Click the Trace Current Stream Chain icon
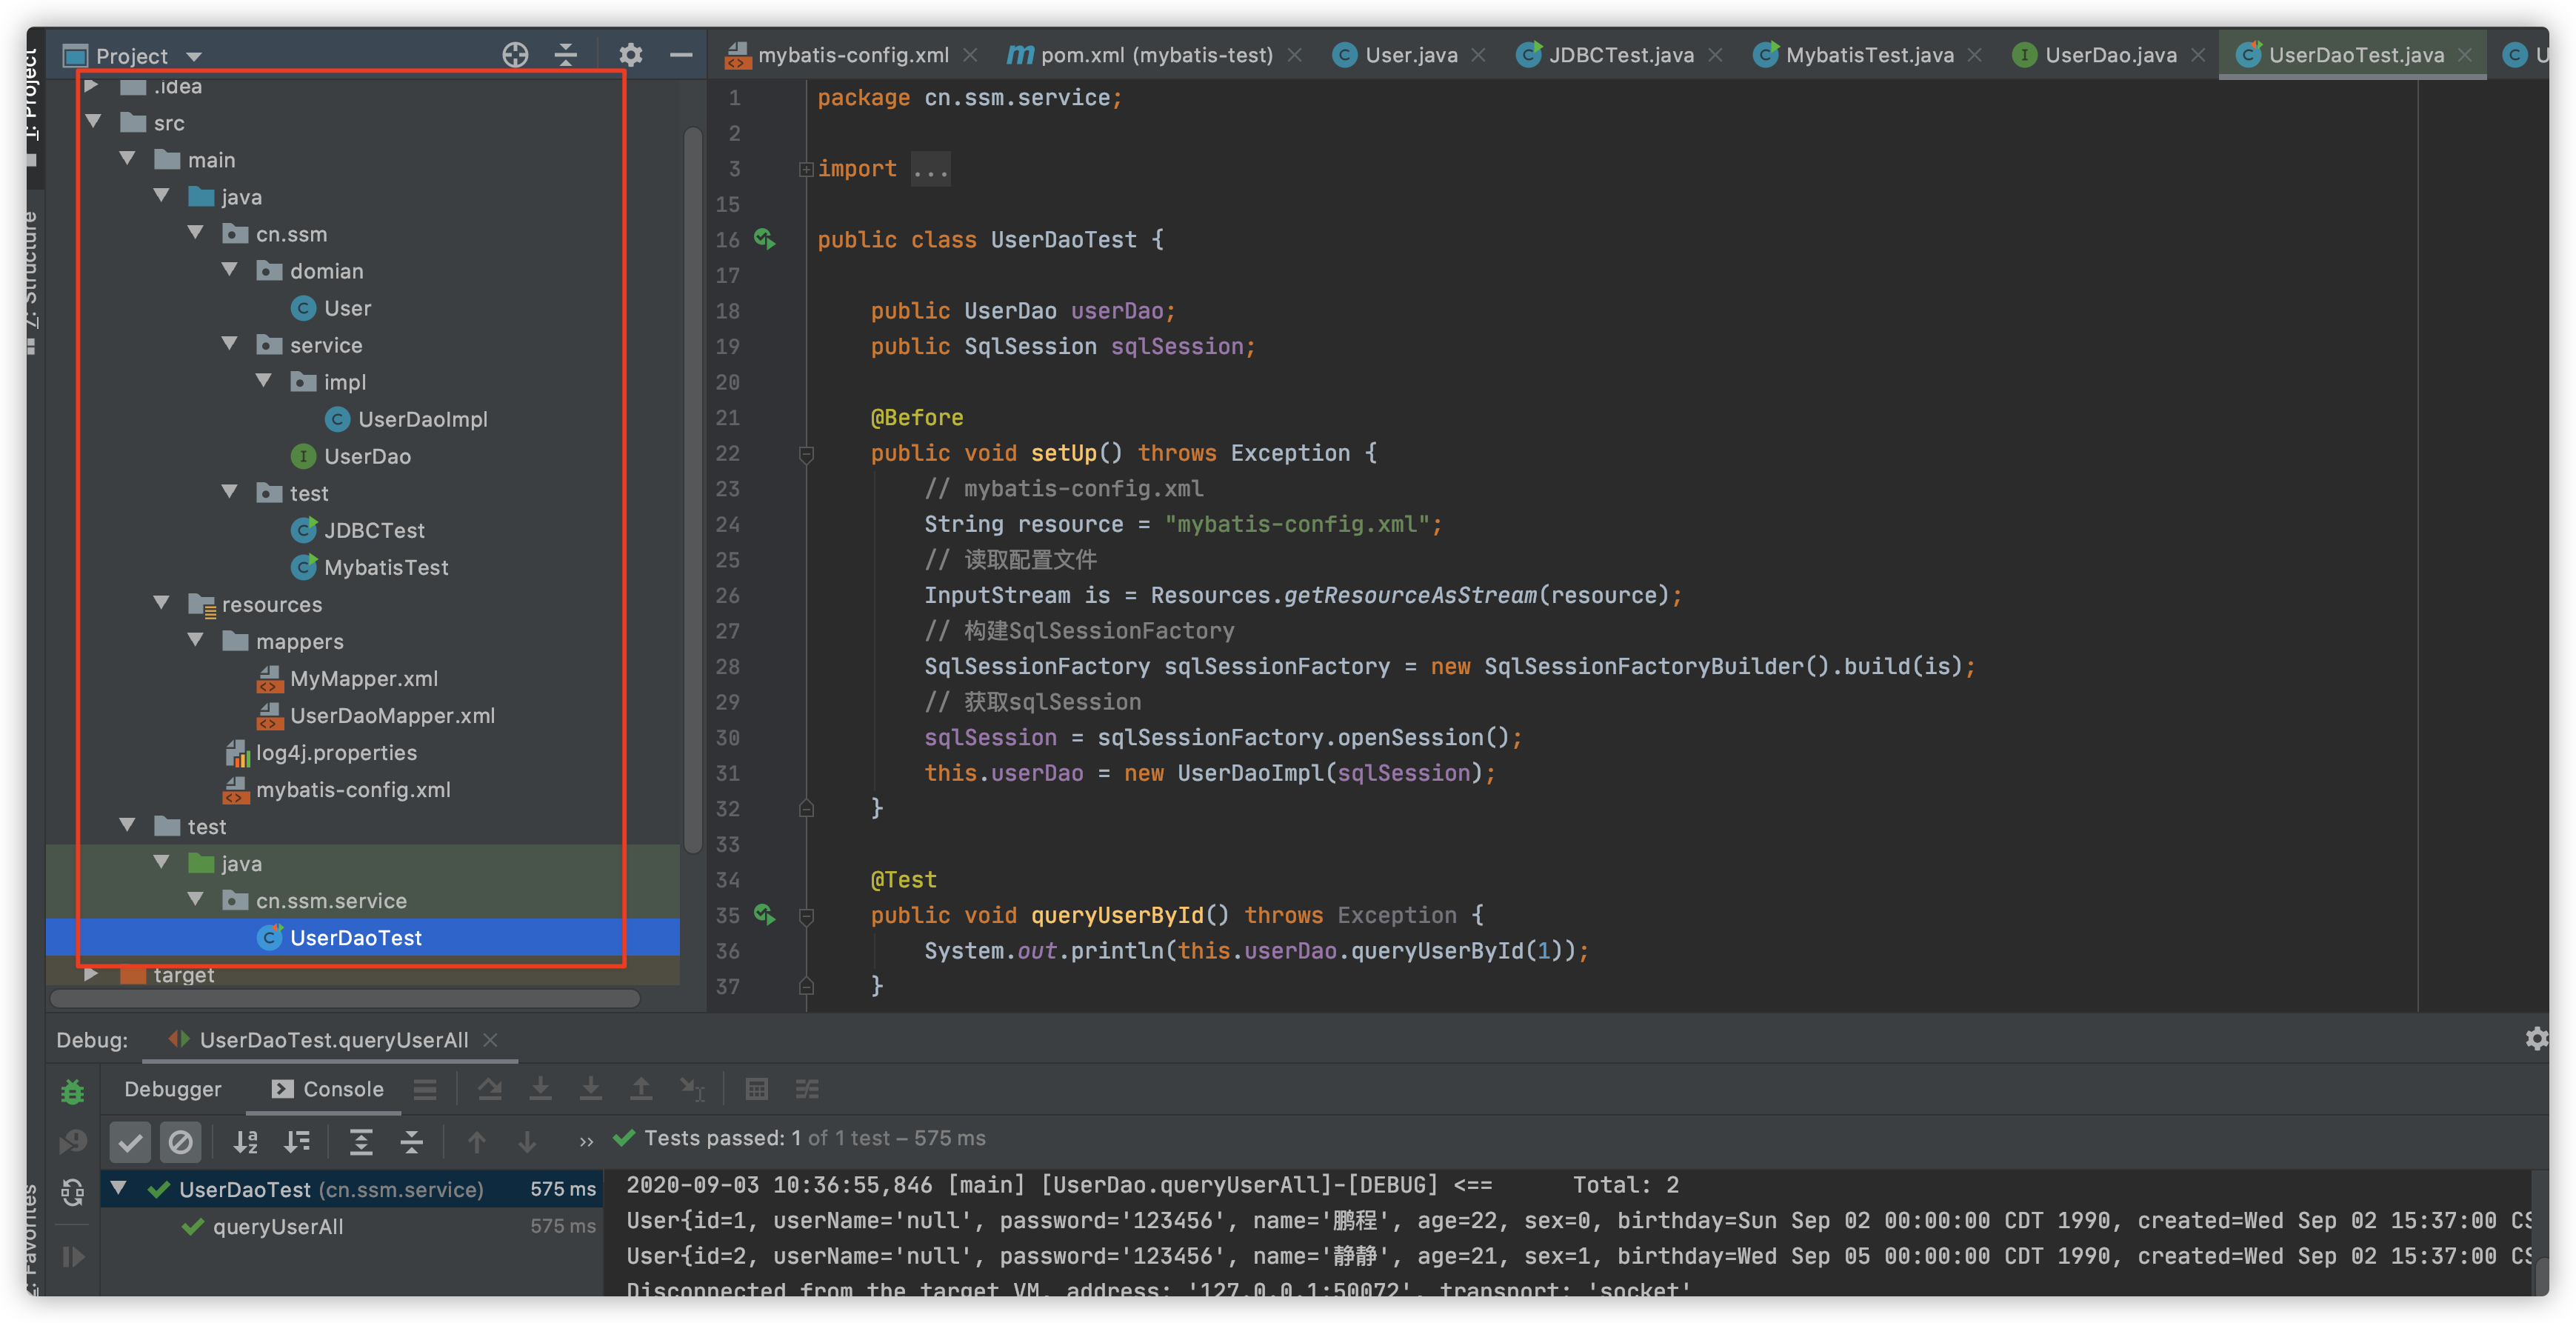The image size is (2576, 1323). coord(807,1089)
